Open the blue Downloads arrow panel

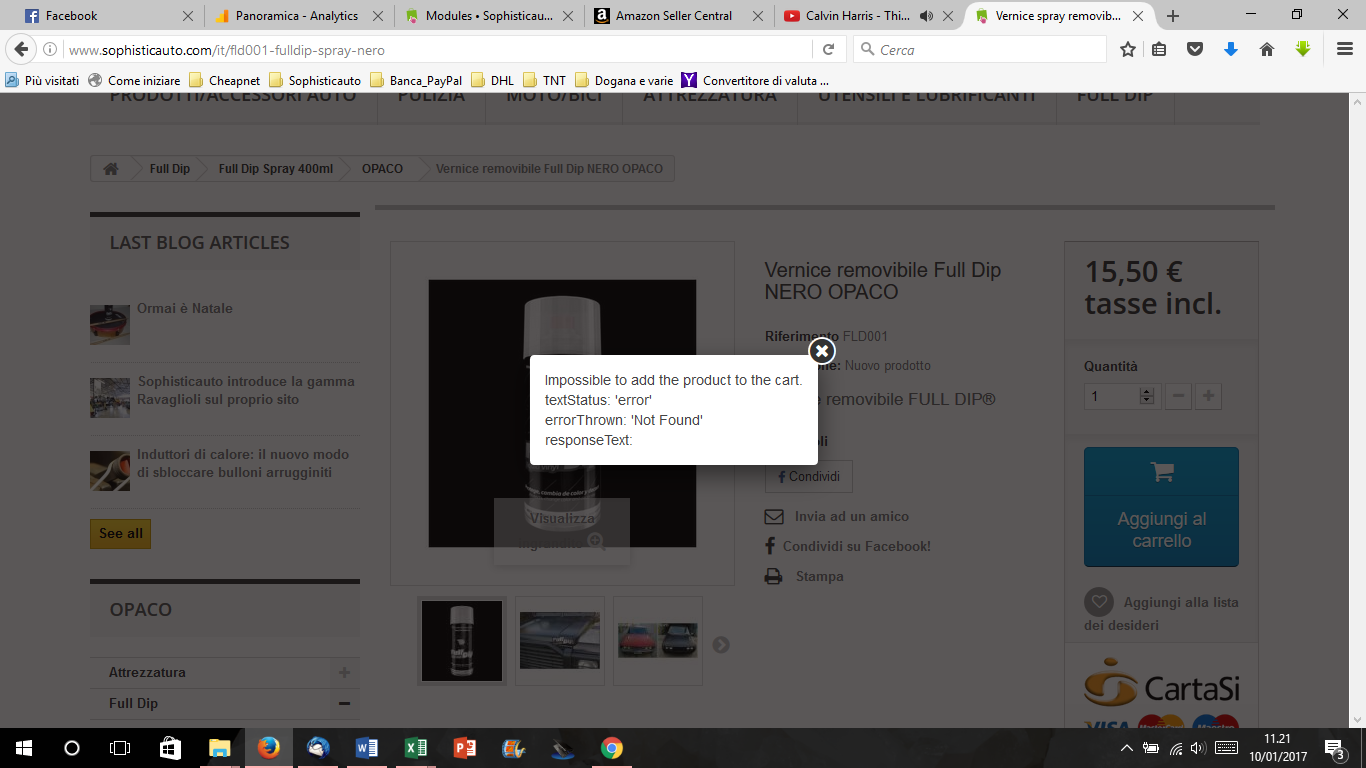coord(1231,49)
